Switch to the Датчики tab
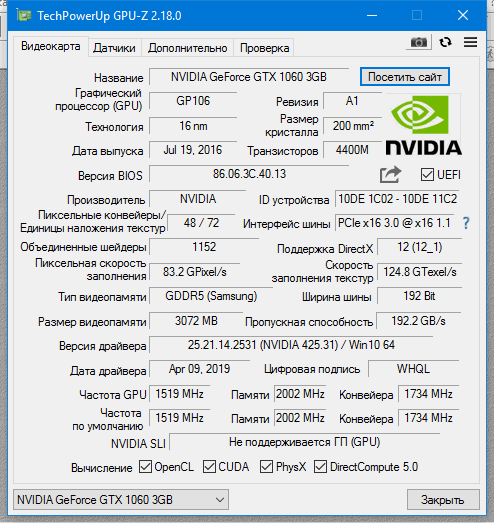This screenshot has height=523, width=494. [114, 48]
